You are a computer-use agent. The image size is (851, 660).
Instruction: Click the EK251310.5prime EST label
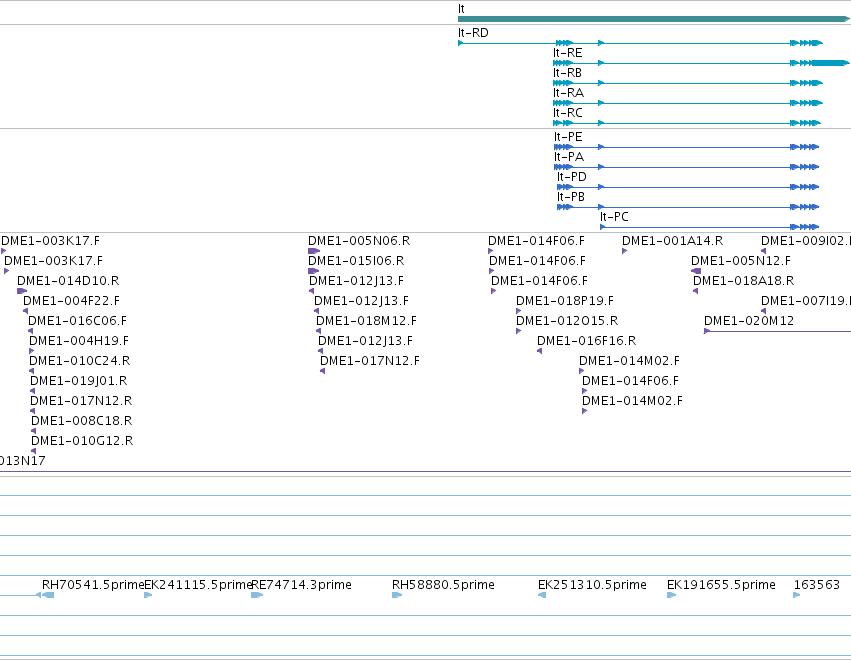tap(592, 585)
